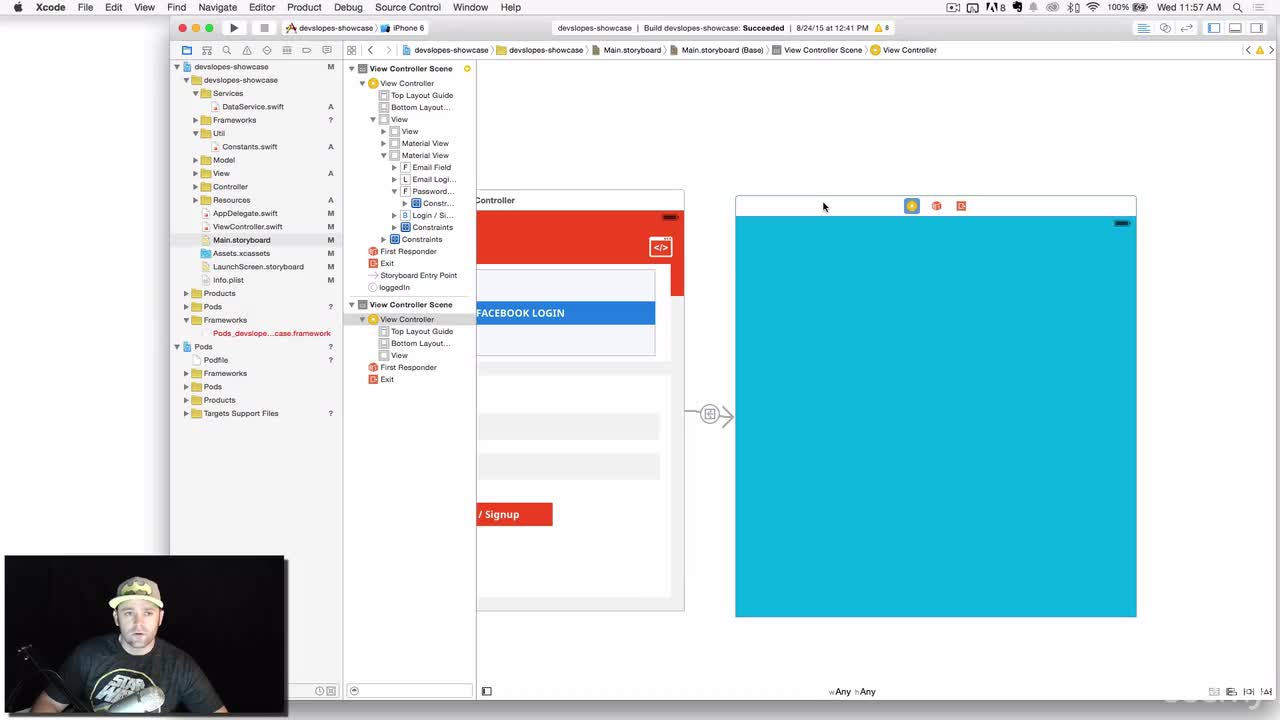Click the issue warning triangle in jump bar
Viewport: 1280px width, 720px height.
[x=1259, y=50]
